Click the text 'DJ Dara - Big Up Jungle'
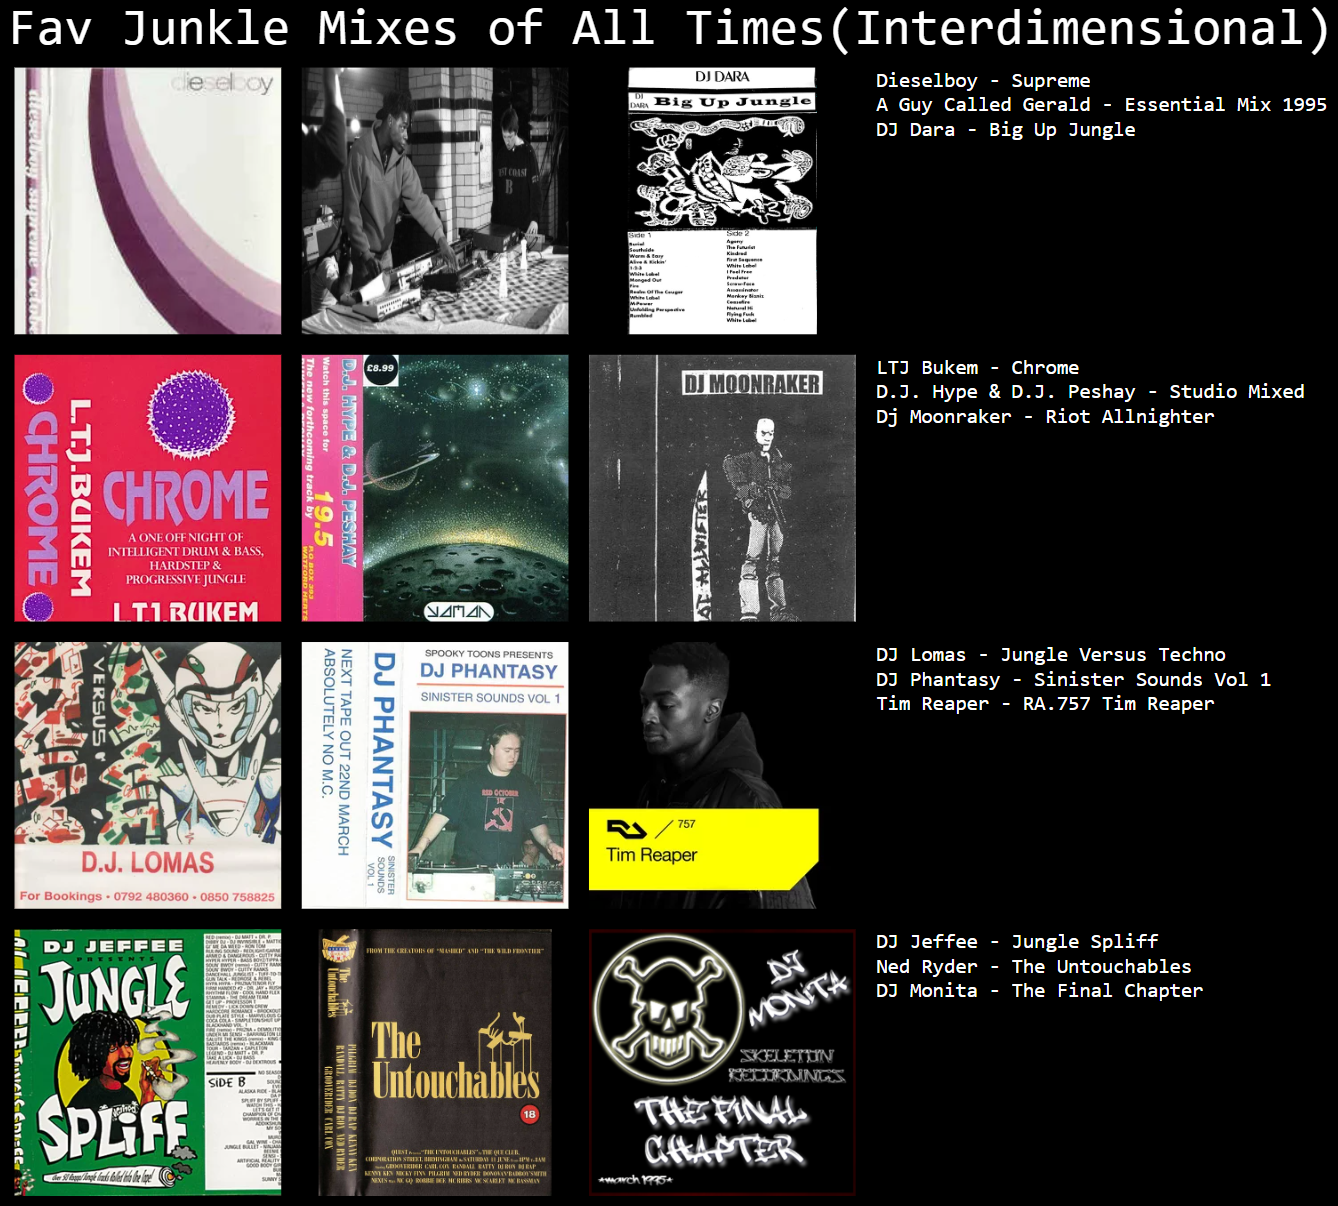The height and width of the screenshot is (1206, 1338). coord(1005,129)
